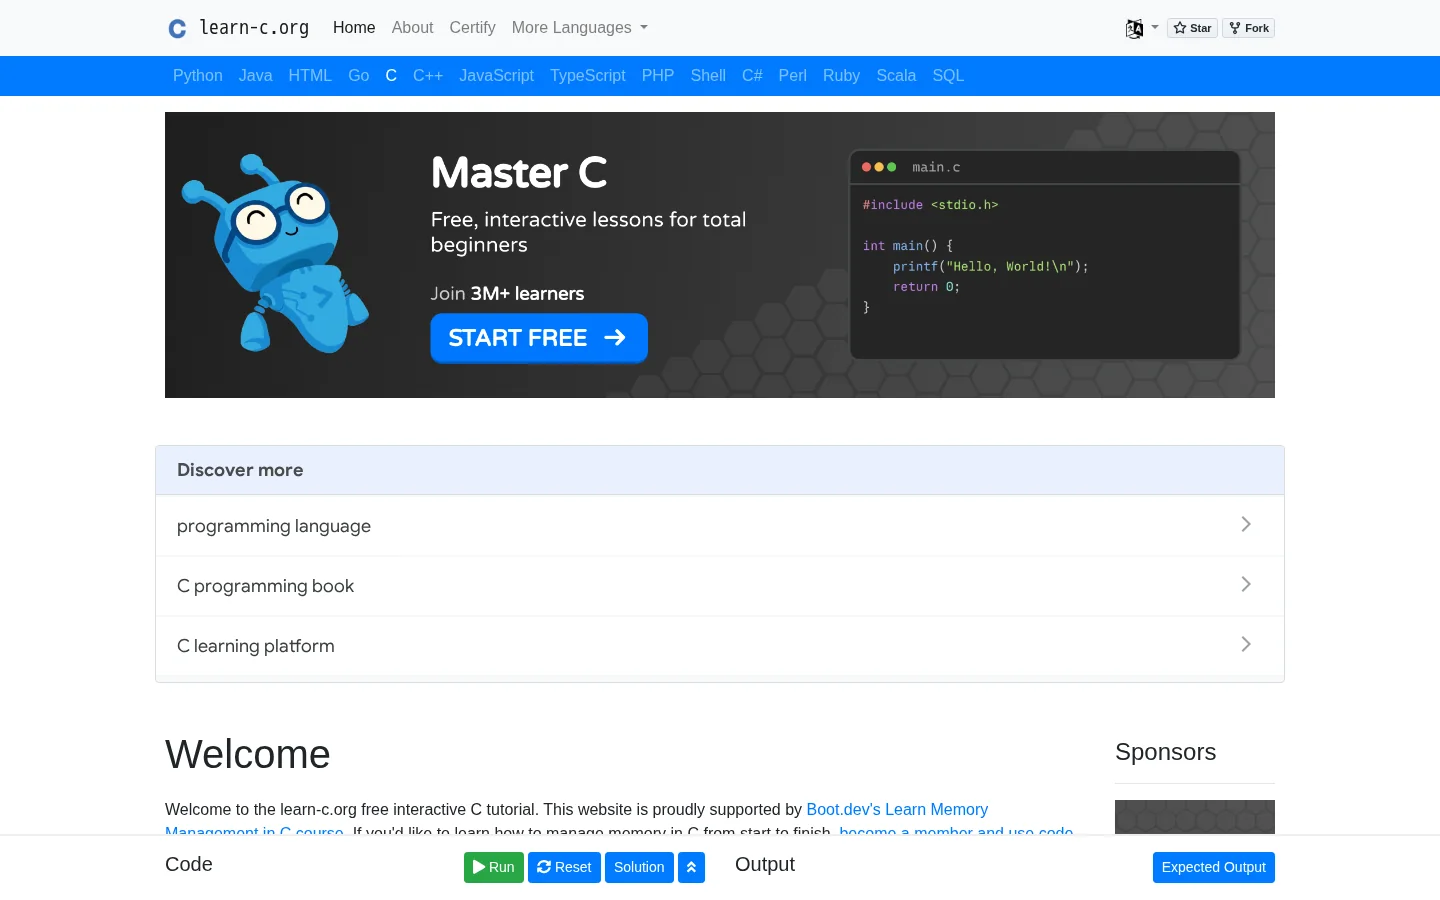Run the code with the Run button
Image resolution: width=1440 pixels, height=900 pixels.
coord(494,867)
